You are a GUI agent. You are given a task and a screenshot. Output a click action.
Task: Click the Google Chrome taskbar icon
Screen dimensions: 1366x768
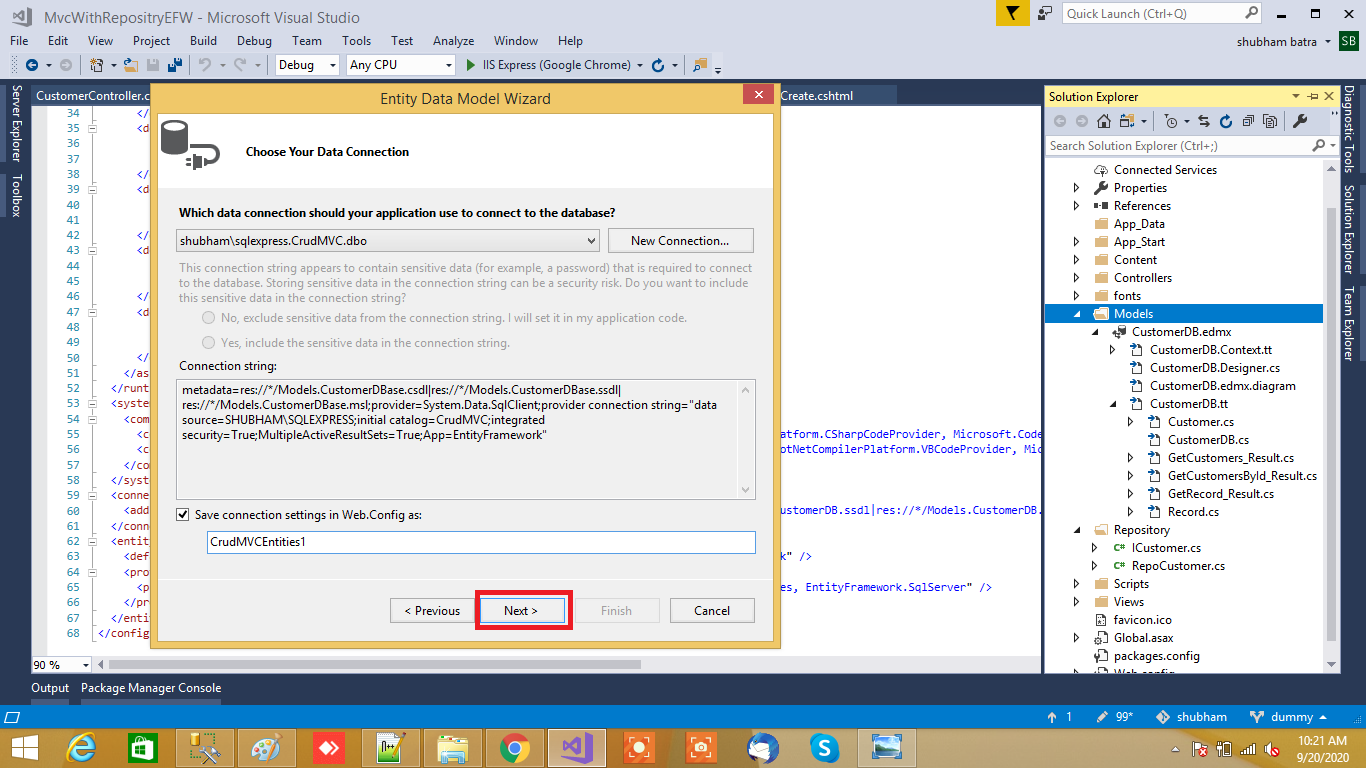515,747
